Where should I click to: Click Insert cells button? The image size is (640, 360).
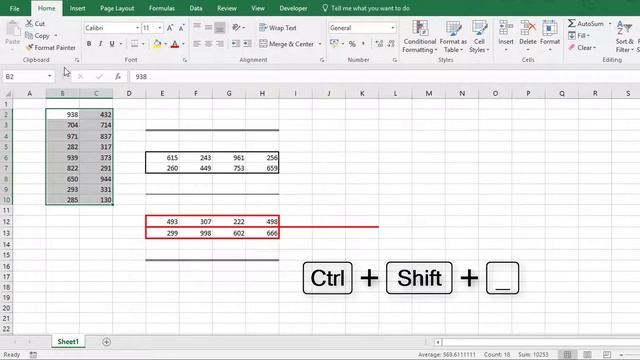point(506,36)
